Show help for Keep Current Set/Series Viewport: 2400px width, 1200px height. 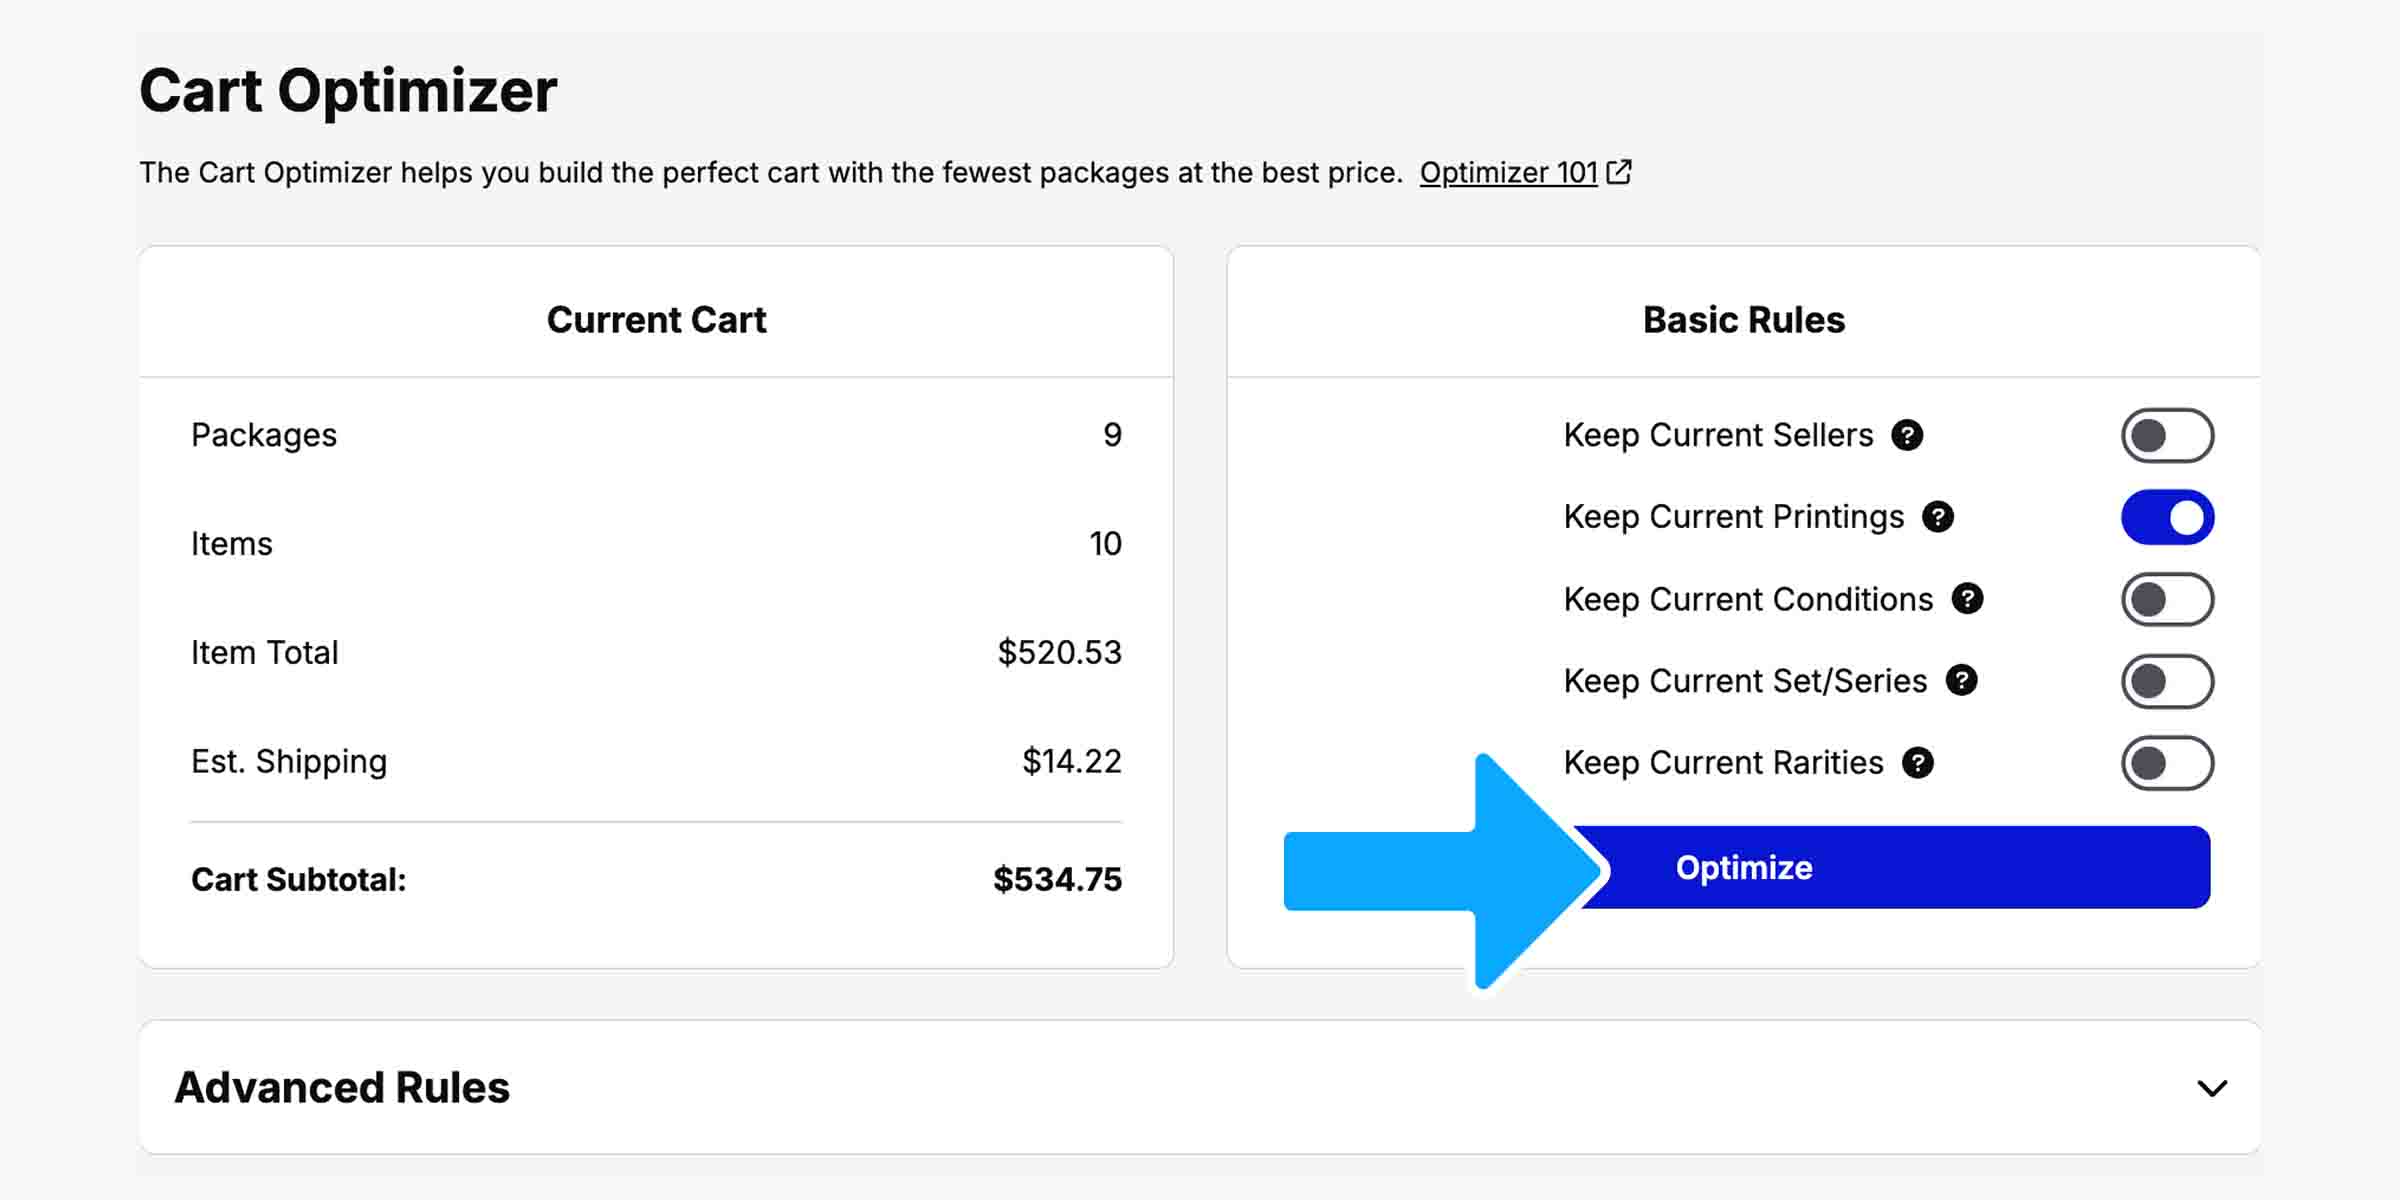tap(1961, 681)
